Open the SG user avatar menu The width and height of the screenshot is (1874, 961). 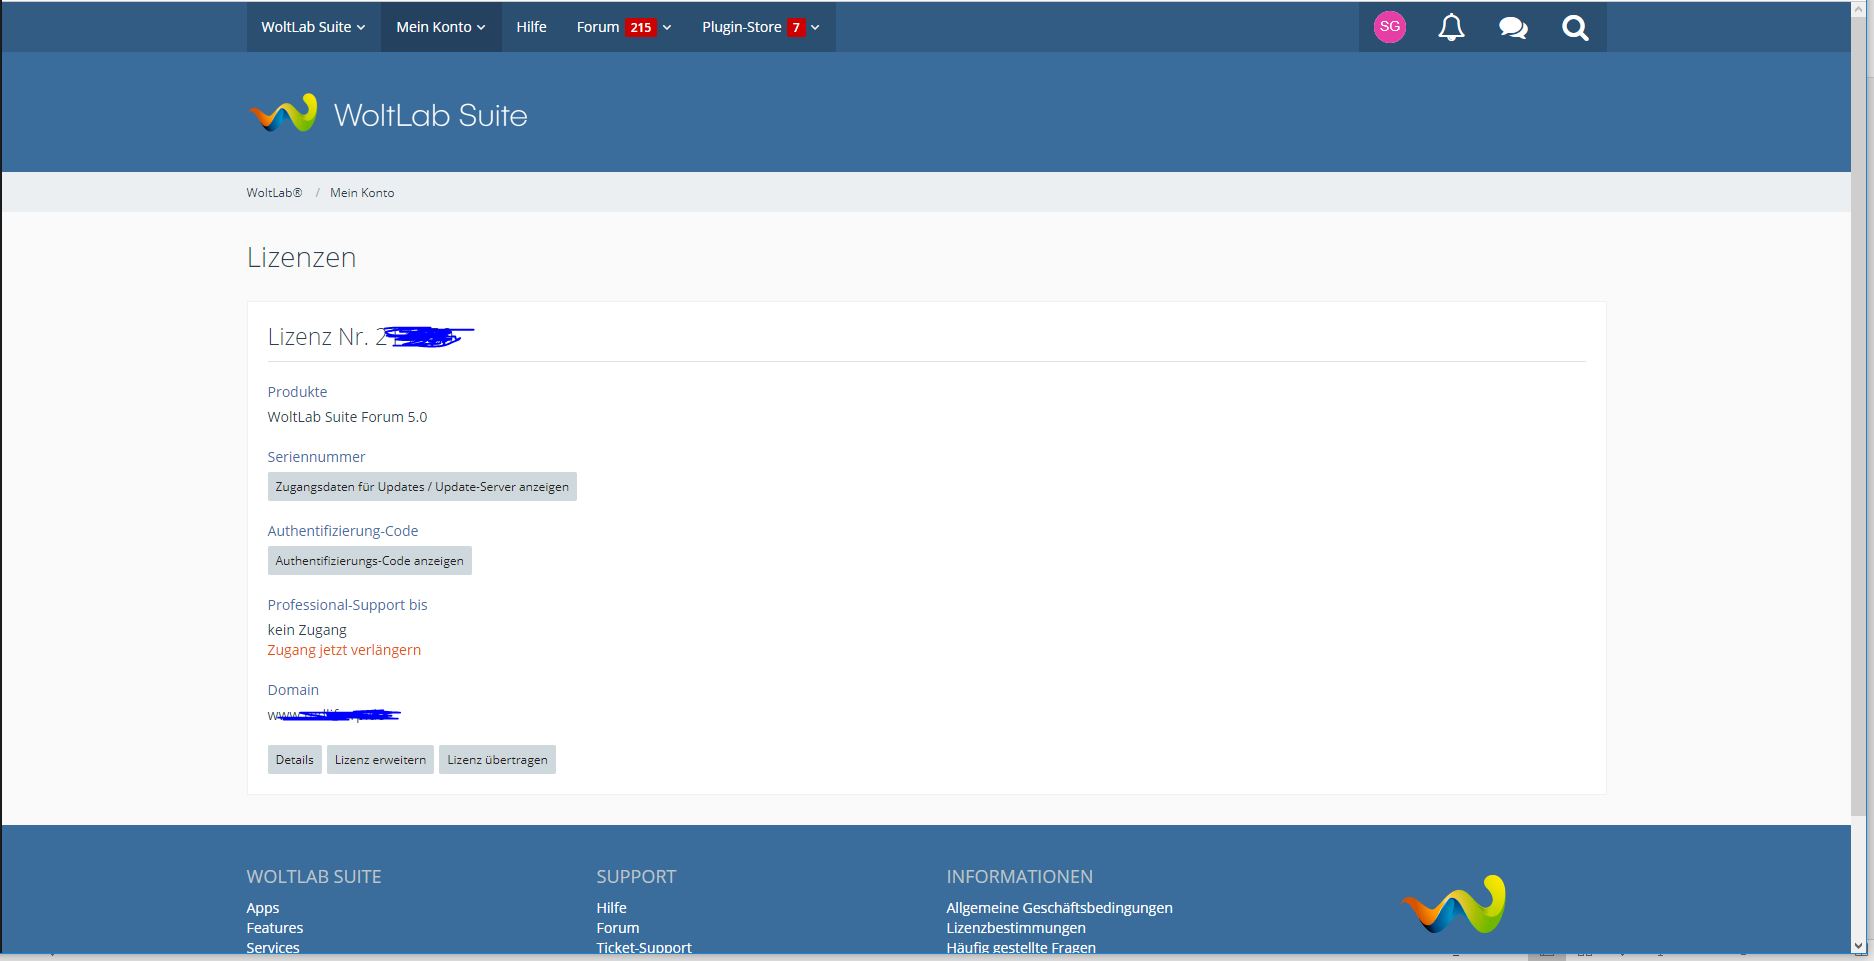tap(1389, 27)
